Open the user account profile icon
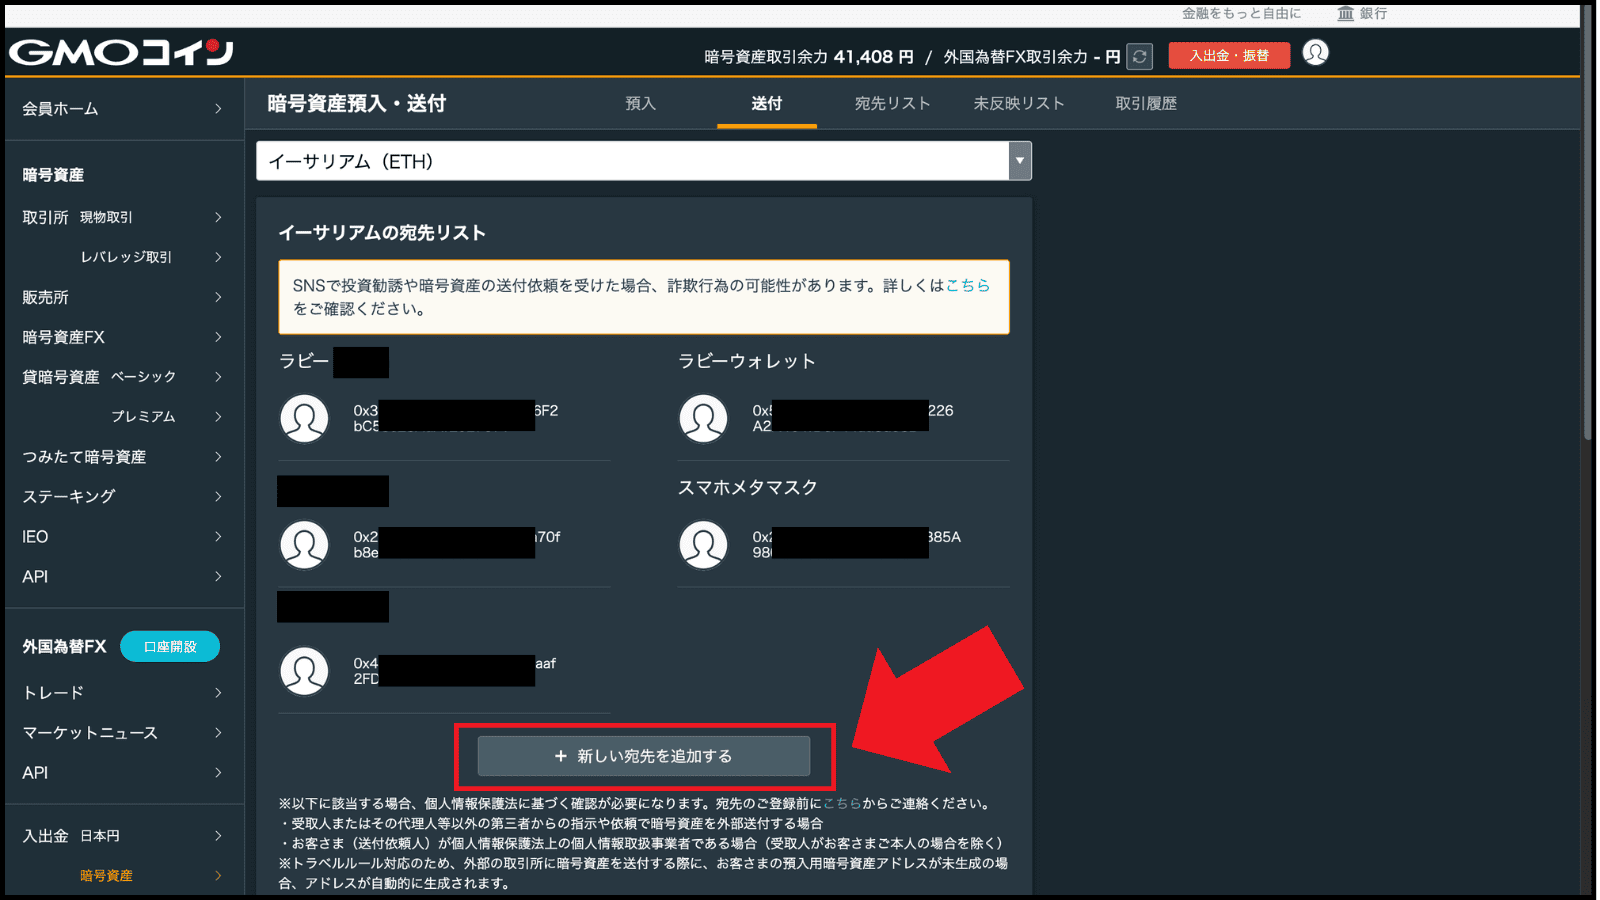The width and height of the screenshot is (1600, 900). pyautogui.click(x=1315, y=53)
